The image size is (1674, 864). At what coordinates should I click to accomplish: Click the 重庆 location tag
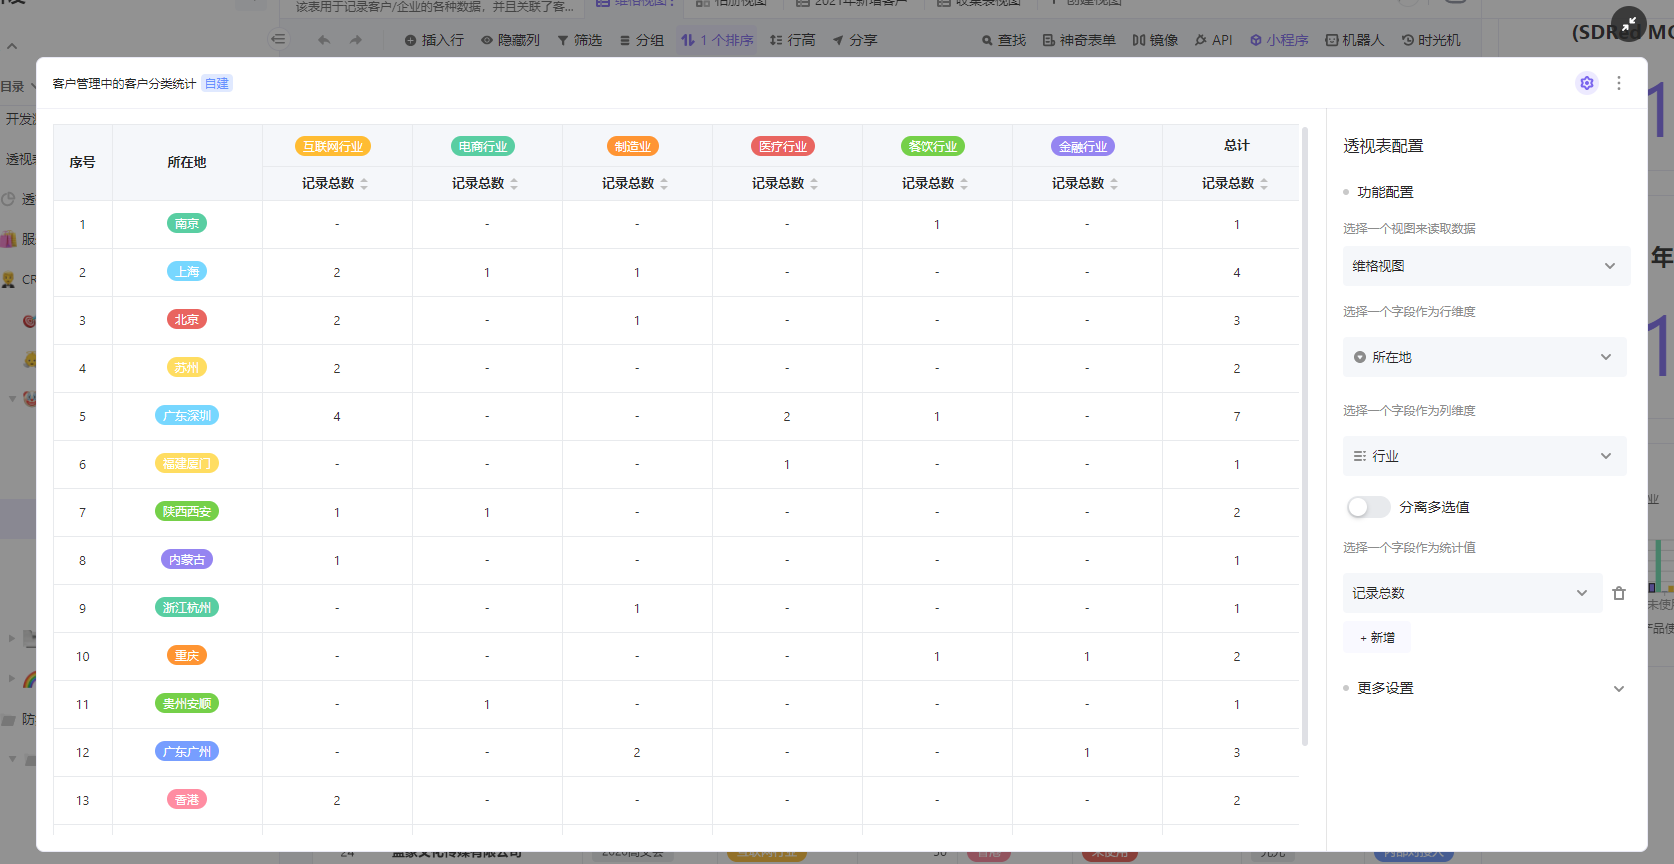tap(187, 656)
